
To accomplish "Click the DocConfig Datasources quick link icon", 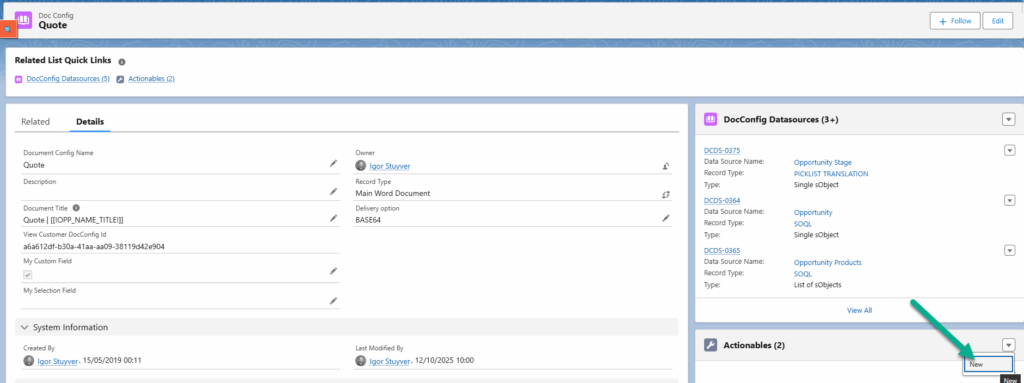I will pos(18,79).
